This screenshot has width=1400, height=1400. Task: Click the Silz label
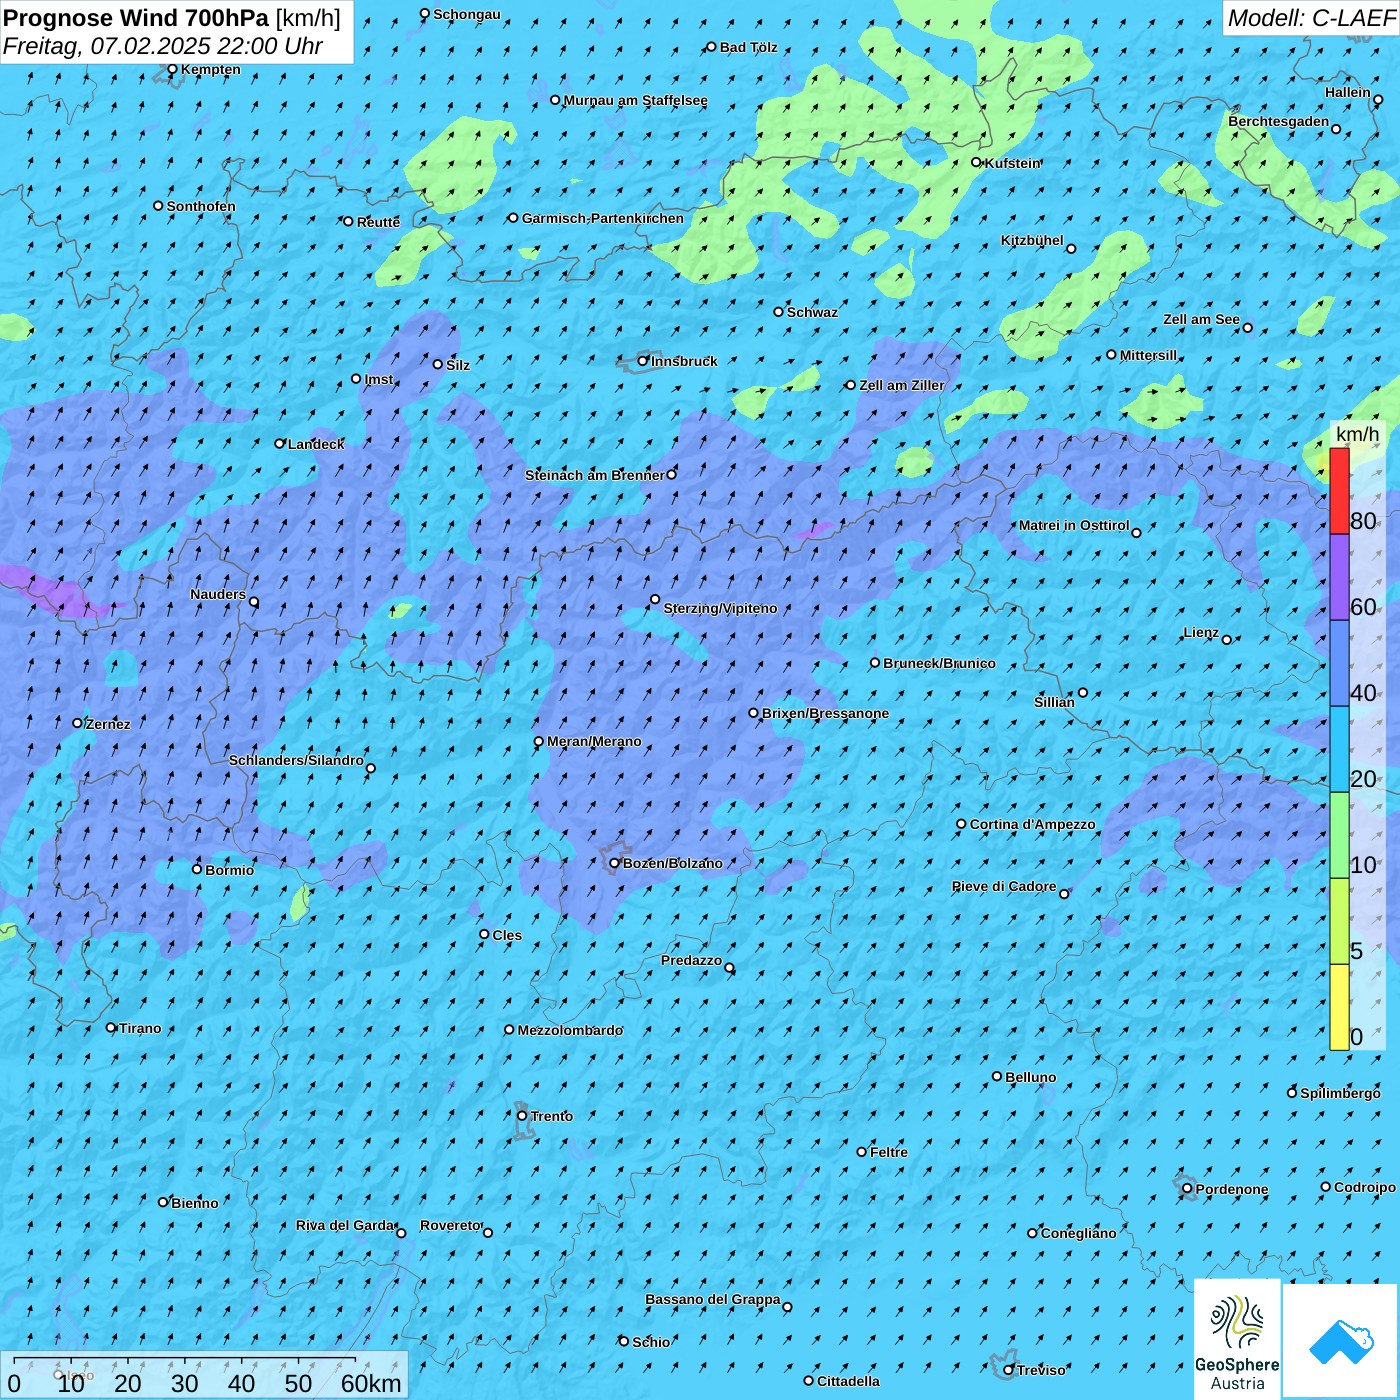(x=458, y=365)
